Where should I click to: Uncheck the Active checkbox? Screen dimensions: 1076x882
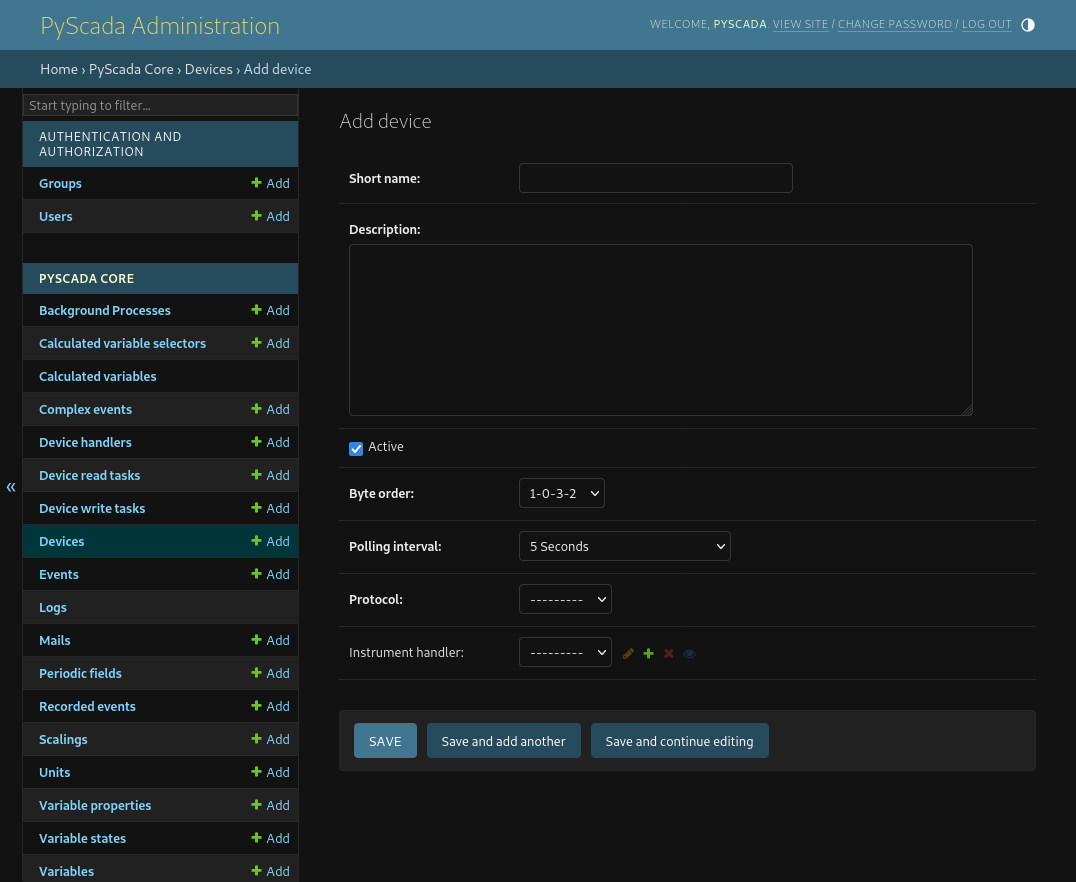coord(355,448)
